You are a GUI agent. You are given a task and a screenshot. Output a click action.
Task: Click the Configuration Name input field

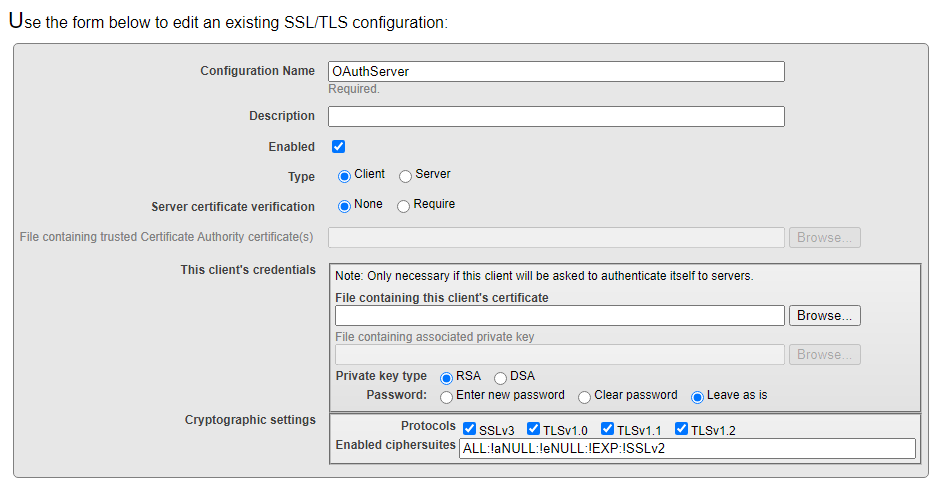[x=556, y=72]
